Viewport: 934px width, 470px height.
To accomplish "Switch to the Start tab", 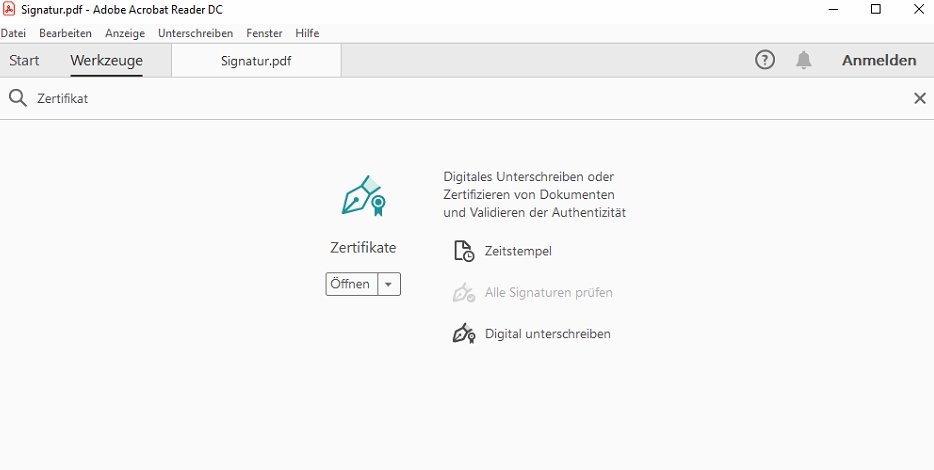I will (24, 60).
